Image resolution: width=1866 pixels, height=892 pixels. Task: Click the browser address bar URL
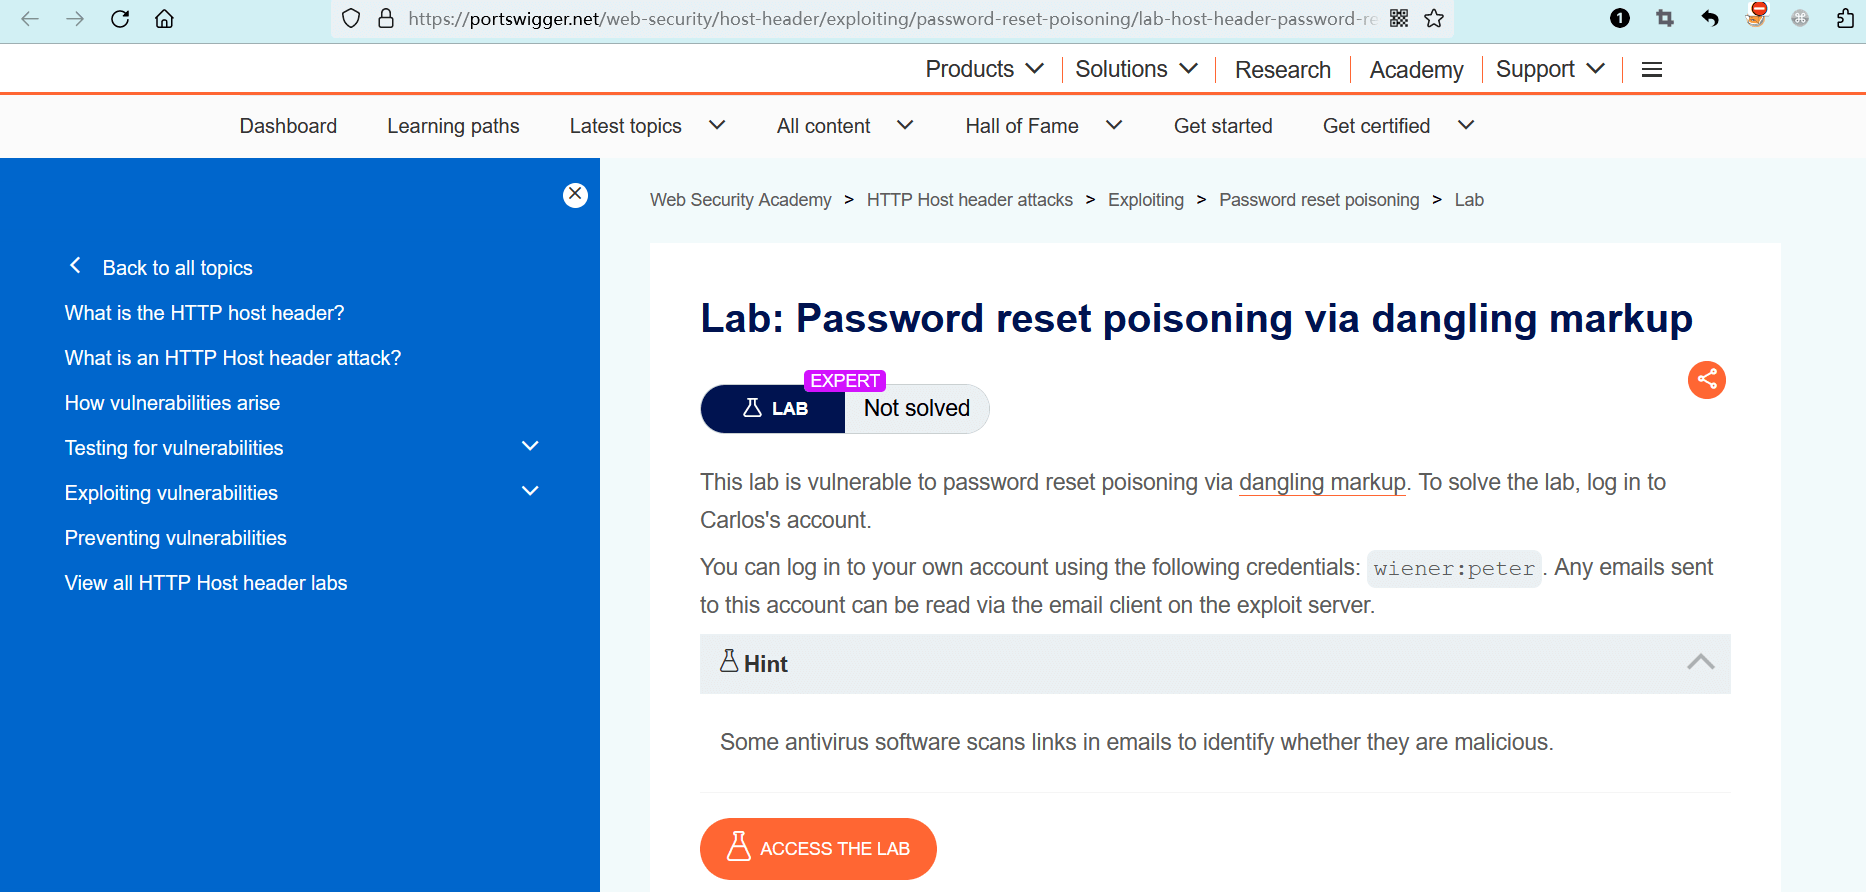[890, 19]
